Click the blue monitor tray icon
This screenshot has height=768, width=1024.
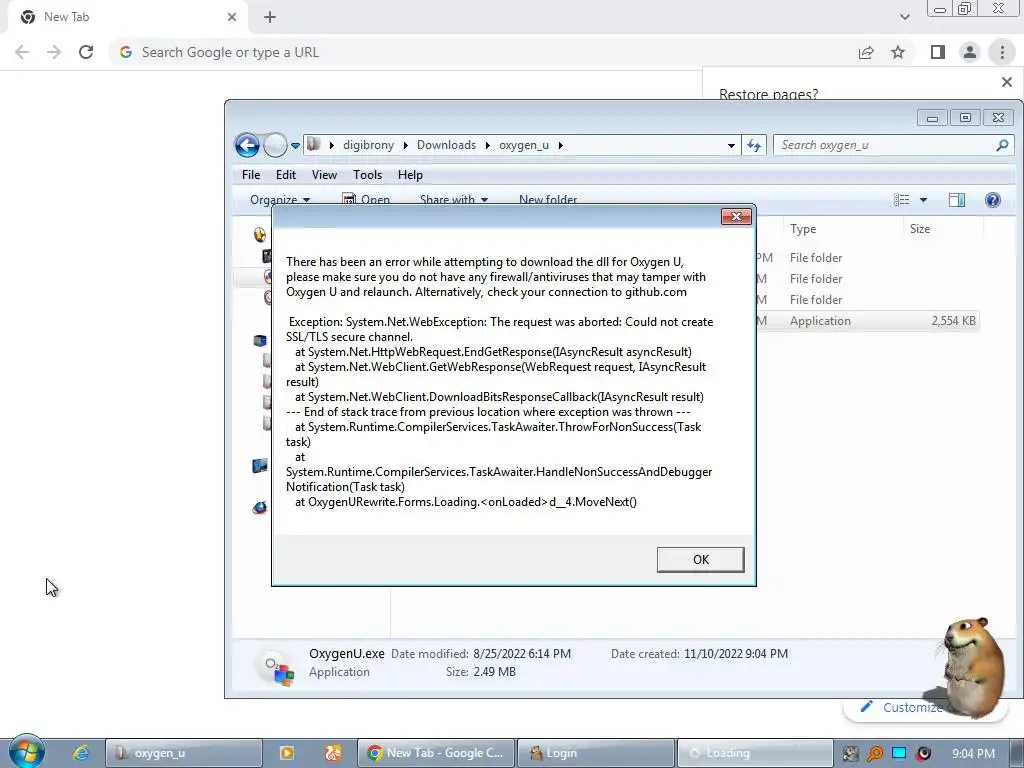899,754
